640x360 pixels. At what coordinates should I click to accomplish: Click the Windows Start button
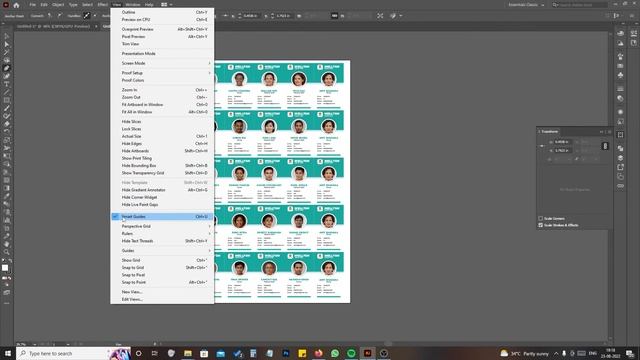(7, 353)
